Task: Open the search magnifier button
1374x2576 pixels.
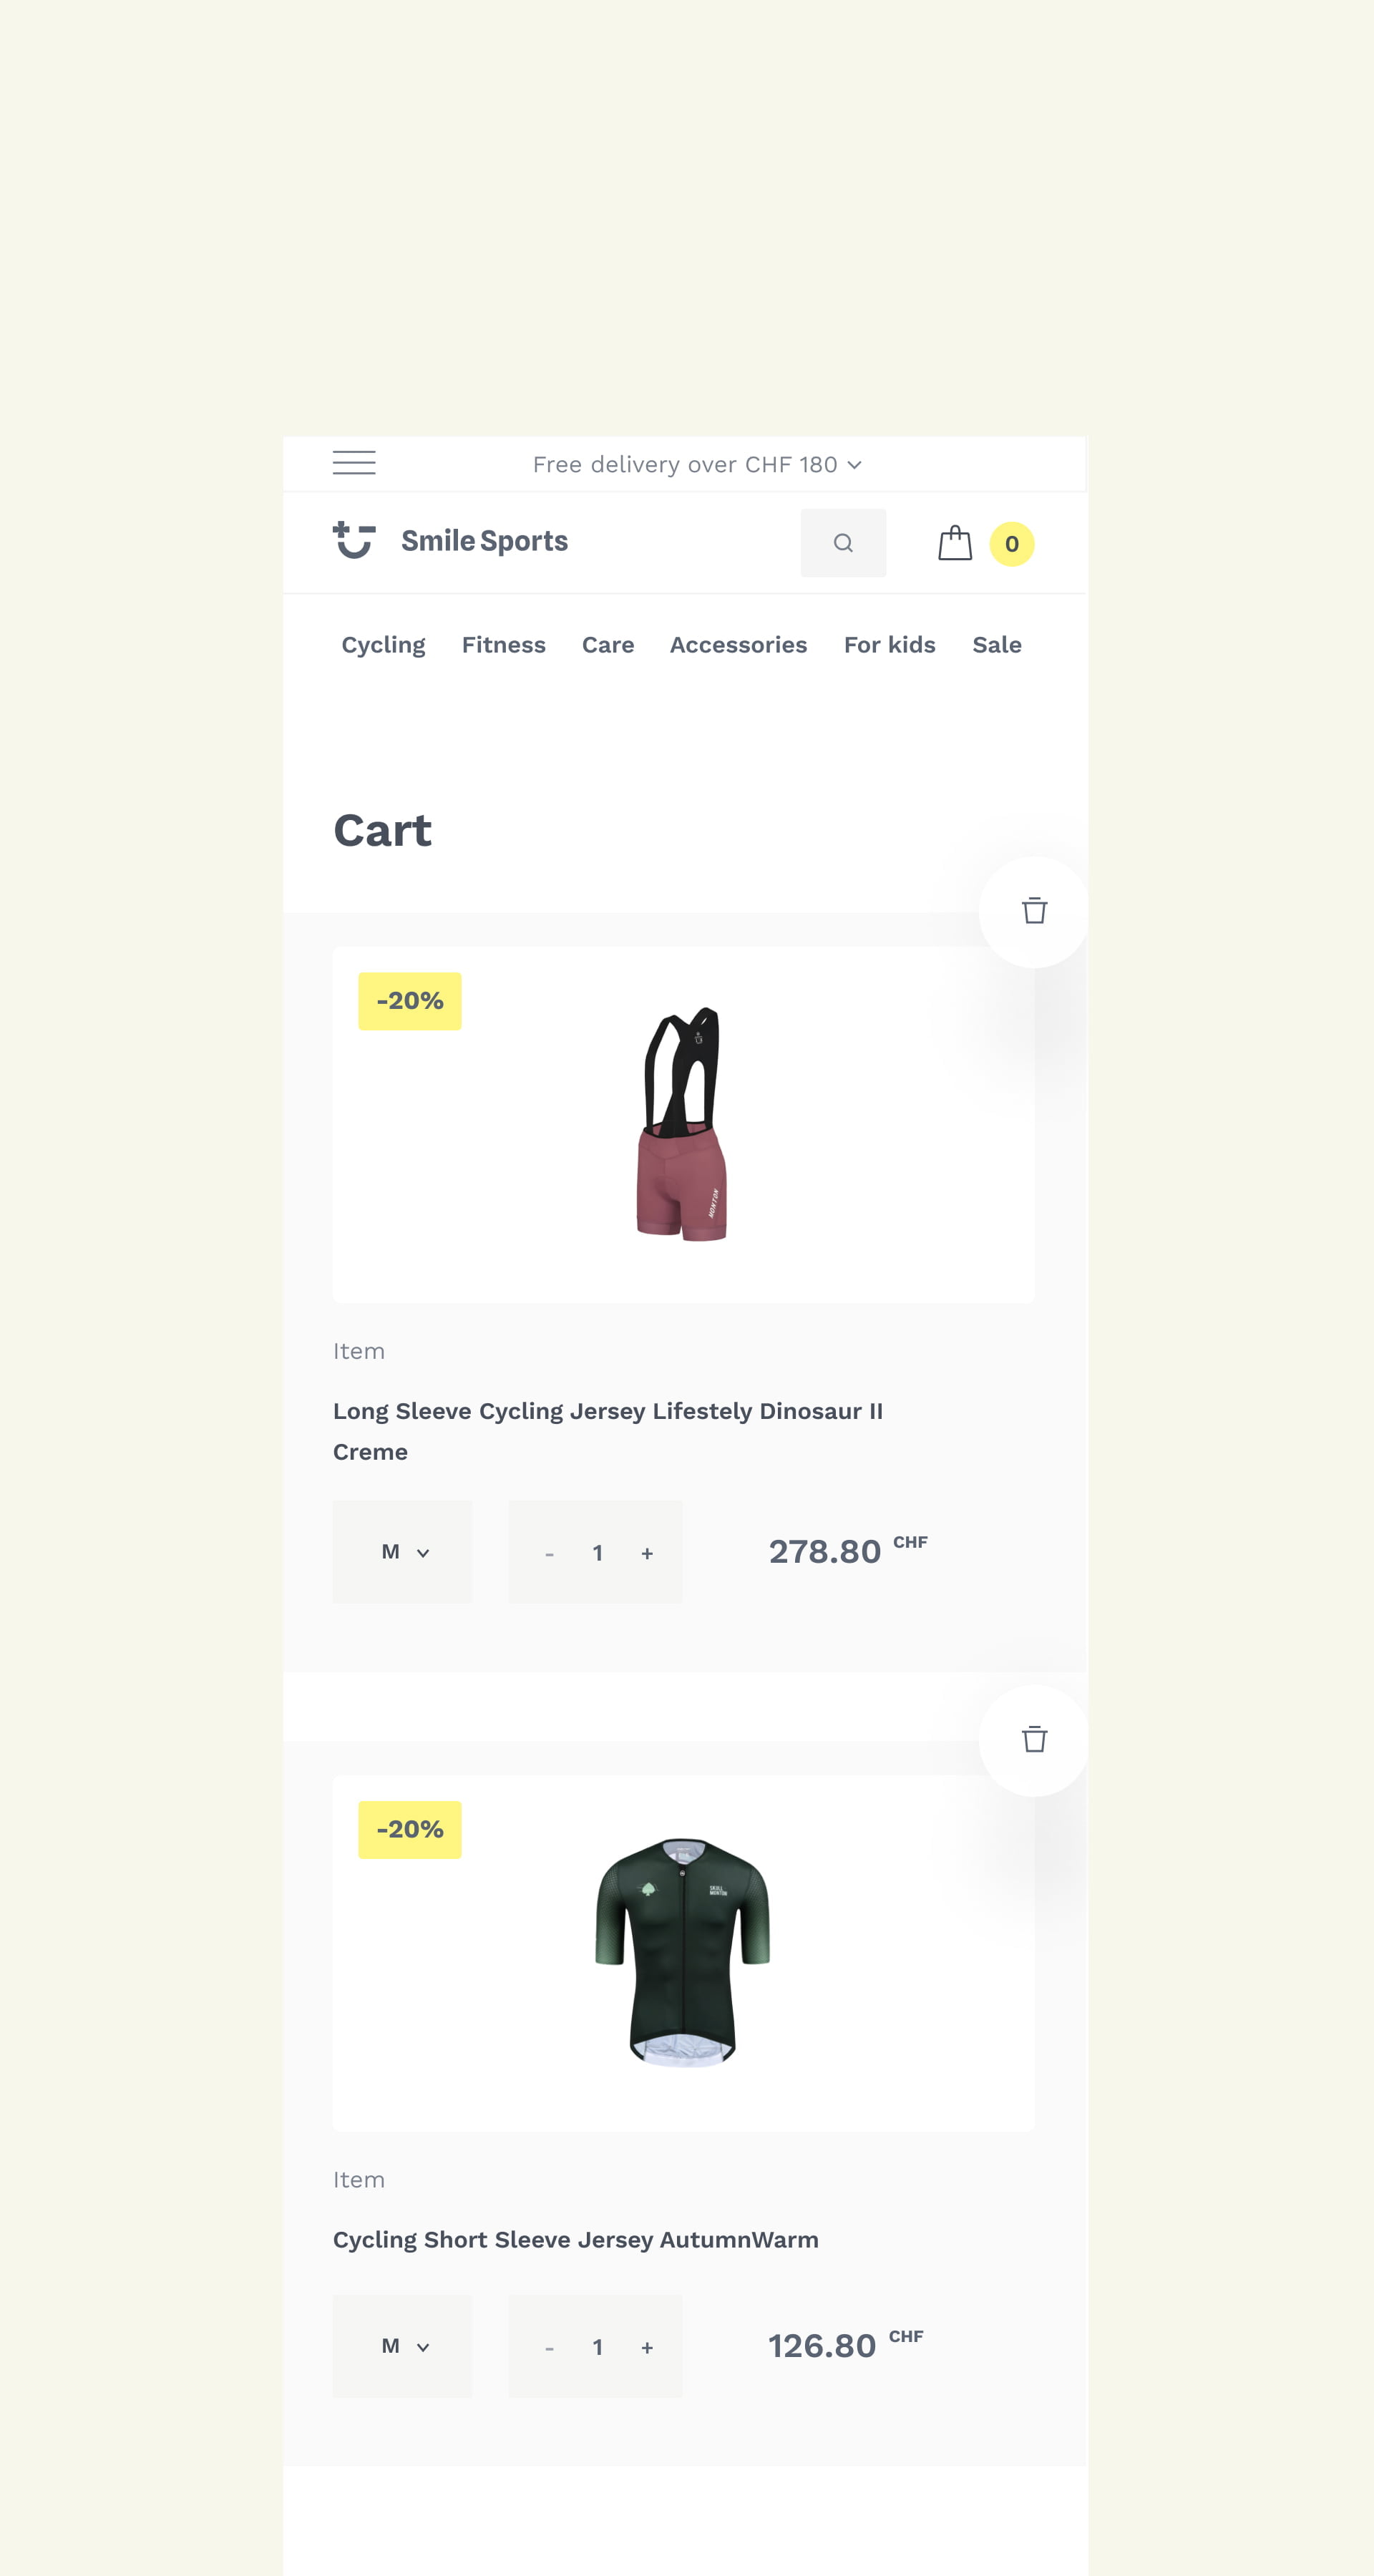Action: tap(843, 543)
